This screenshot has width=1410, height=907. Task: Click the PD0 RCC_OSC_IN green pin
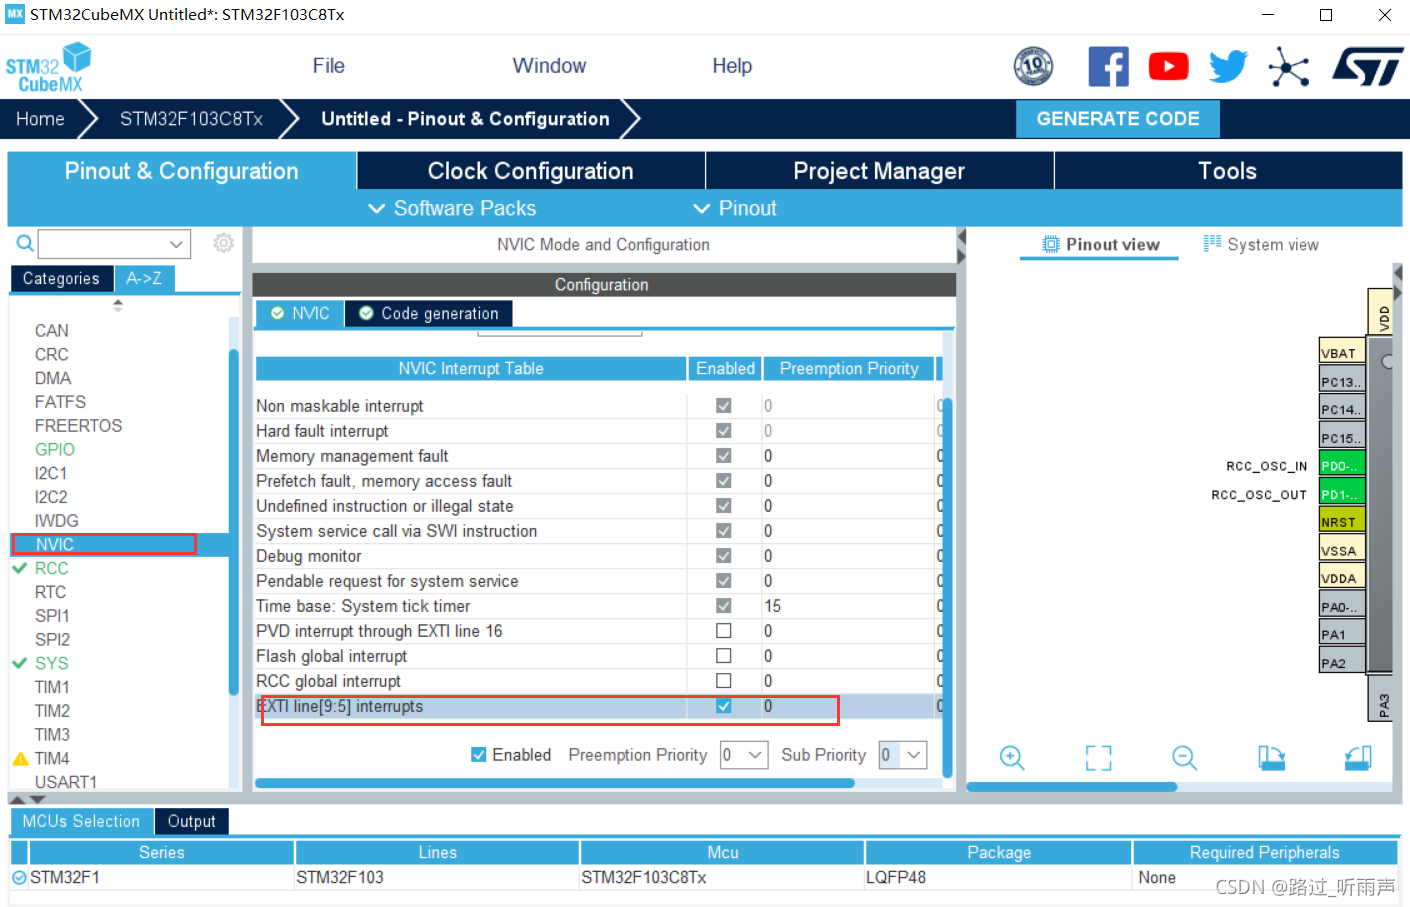point(1342,466)
